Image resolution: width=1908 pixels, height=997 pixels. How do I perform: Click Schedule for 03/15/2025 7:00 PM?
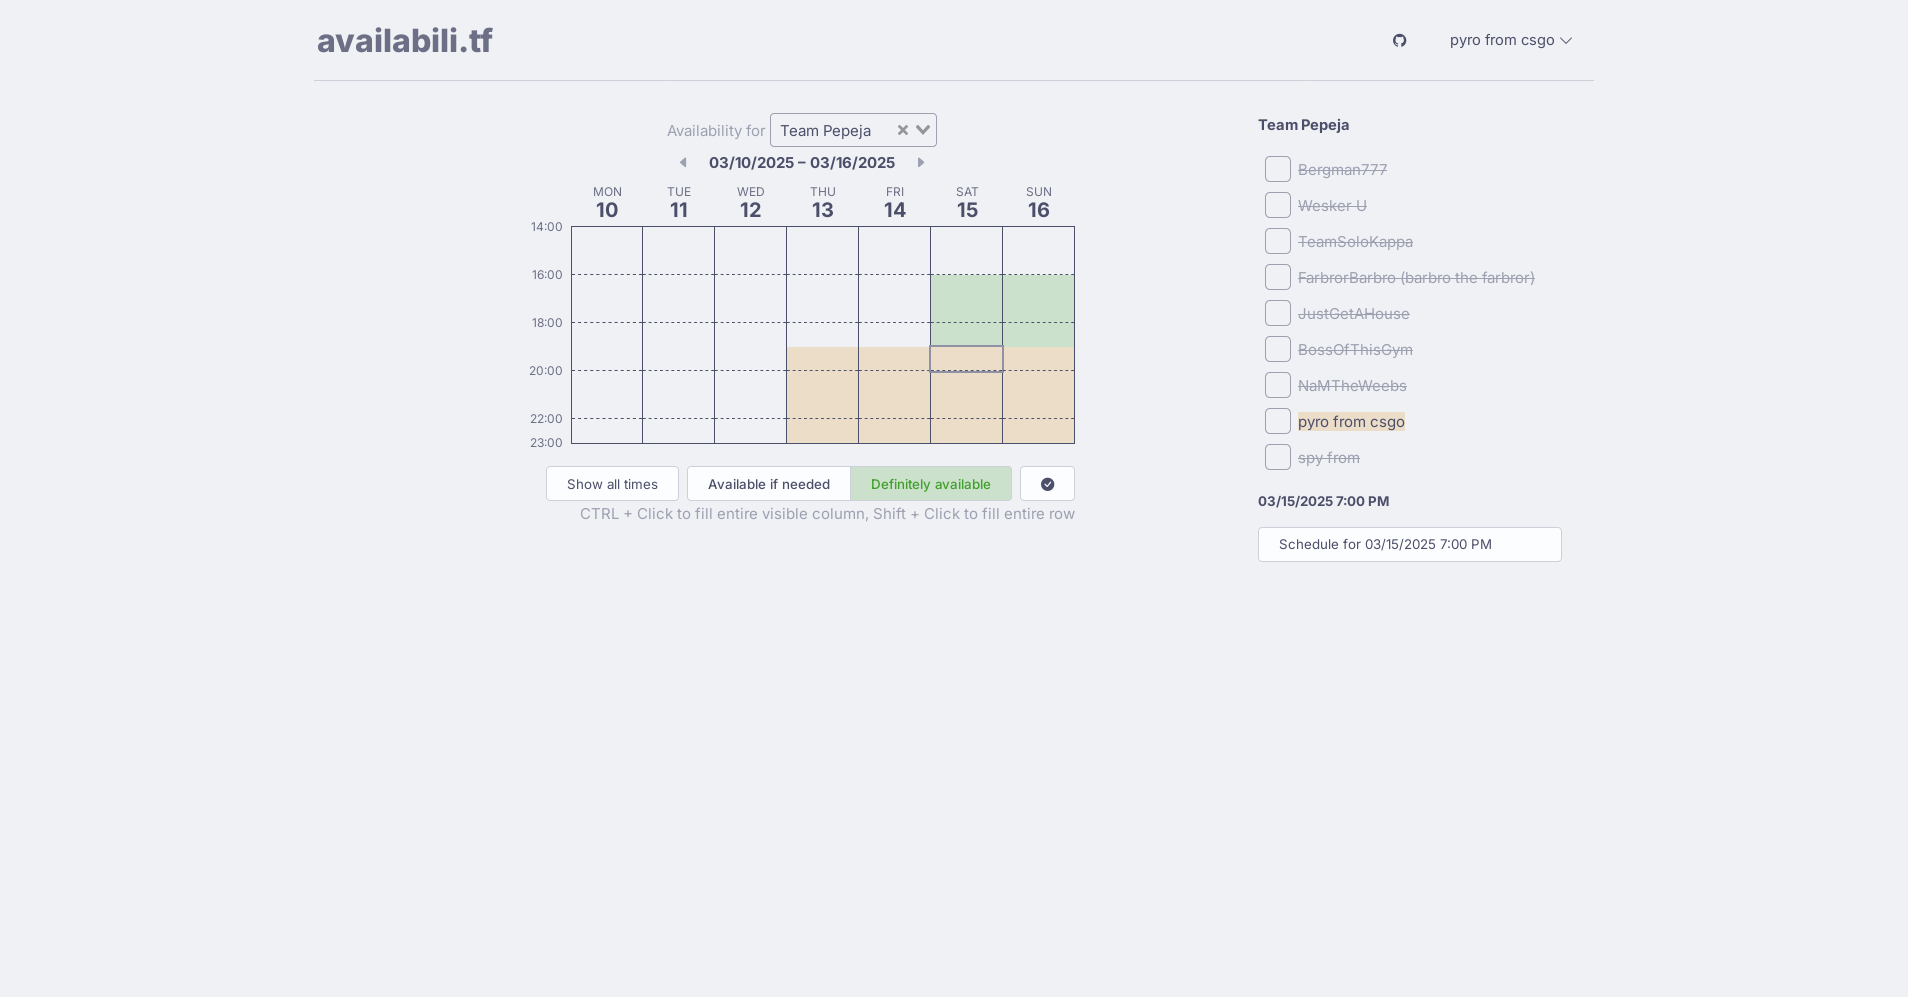coord(1409,545)
